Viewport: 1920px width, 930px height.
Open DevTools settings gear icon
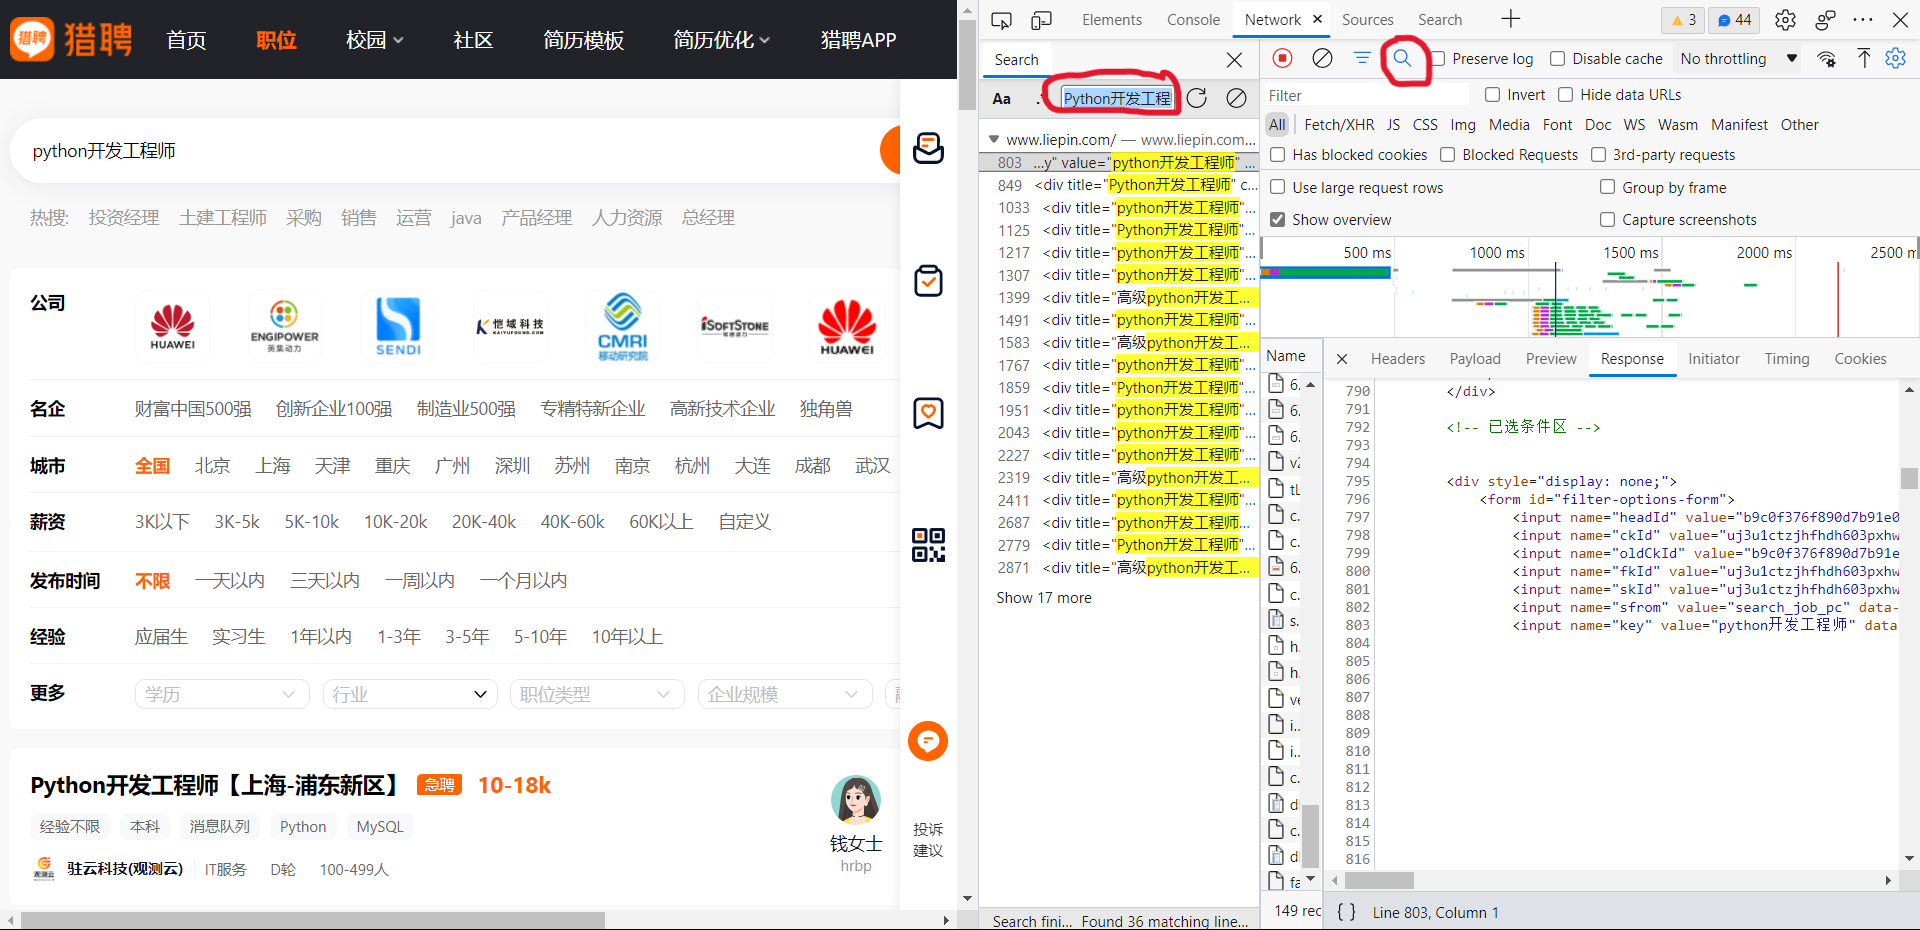[1785, 20]
